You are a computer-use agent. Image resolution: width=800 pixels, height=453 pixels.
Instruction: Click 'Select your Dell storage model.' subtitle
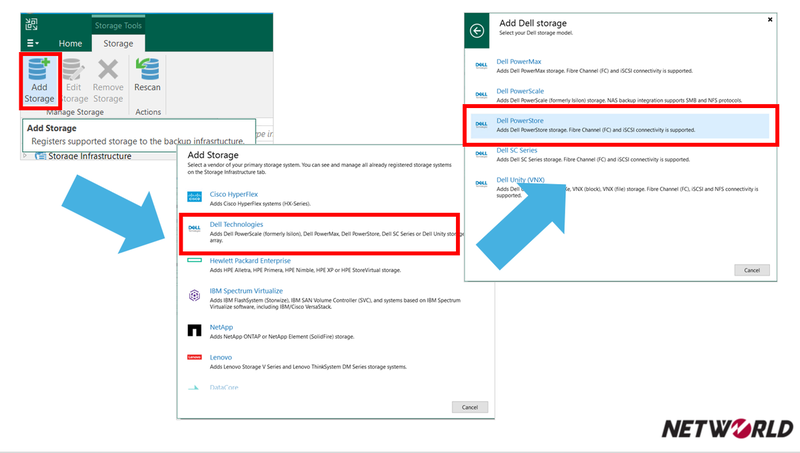click(536, 33)
